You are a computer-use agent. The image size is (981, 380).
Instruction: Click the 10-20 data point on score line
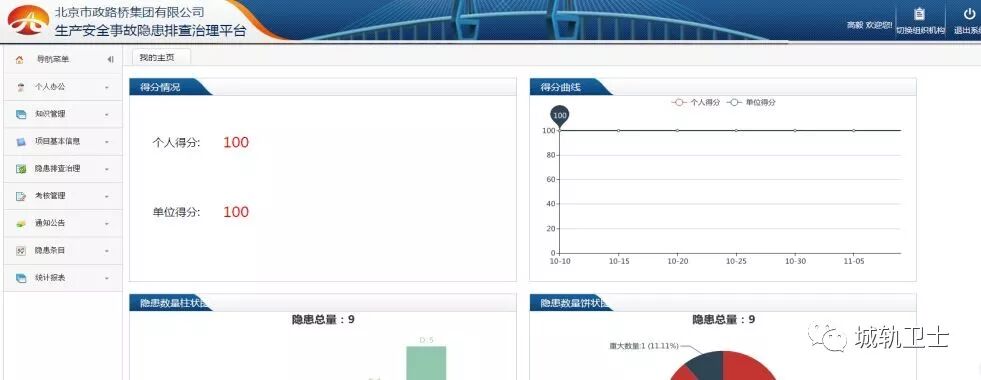pos(678,130)
